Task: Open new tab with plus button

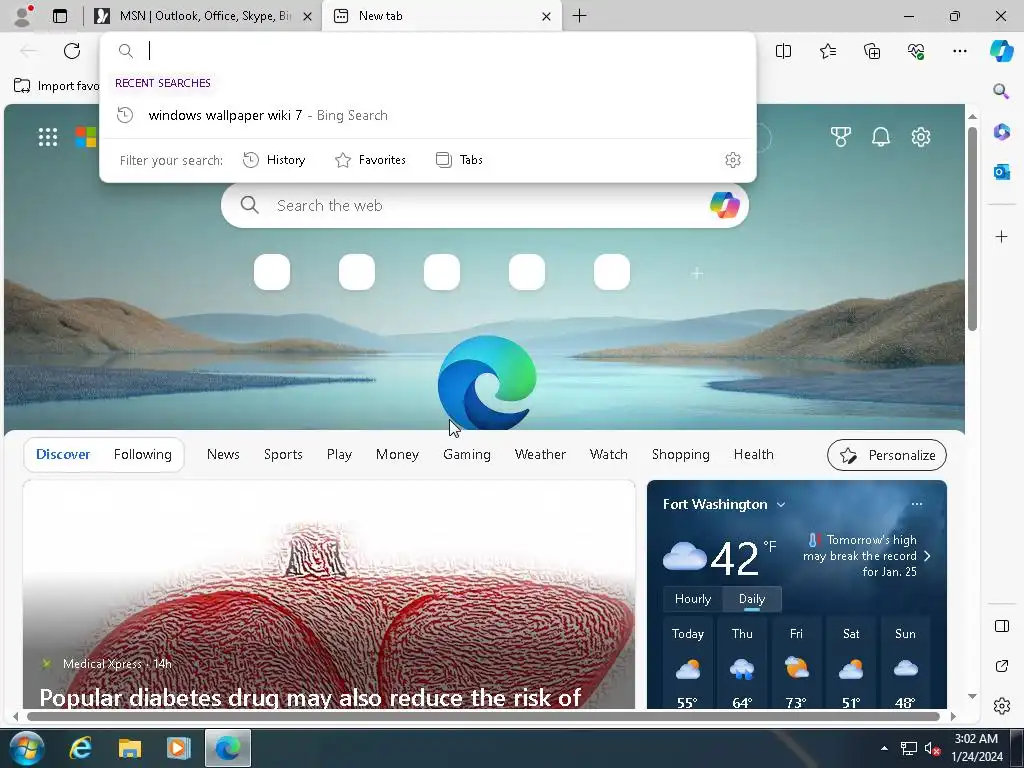Action: coord(579,16)
